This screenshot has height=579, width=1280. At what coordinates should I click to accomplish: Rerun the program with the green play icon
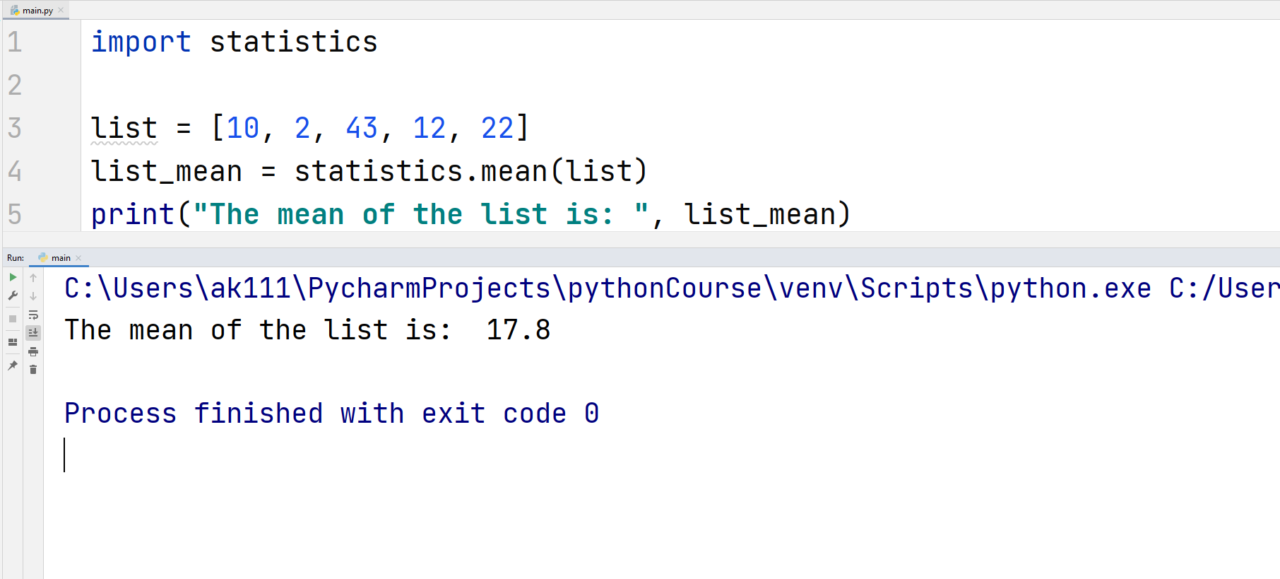click(12, 277)
